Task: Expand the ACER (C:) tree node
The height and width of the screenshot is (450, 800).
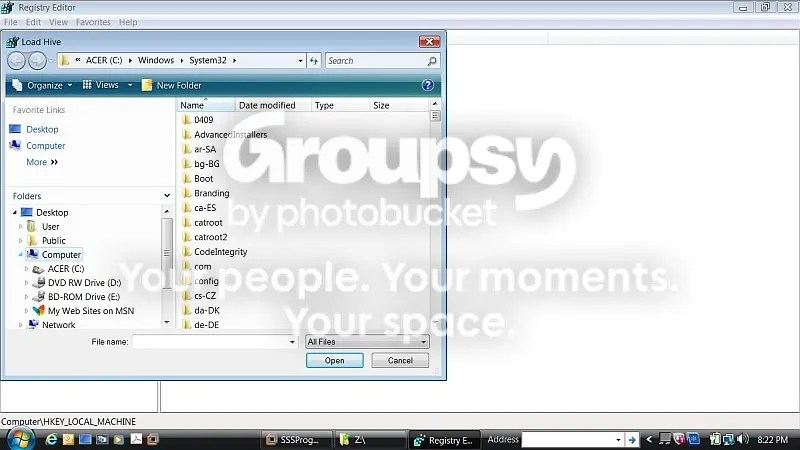Action: click(x=26, y=268)
